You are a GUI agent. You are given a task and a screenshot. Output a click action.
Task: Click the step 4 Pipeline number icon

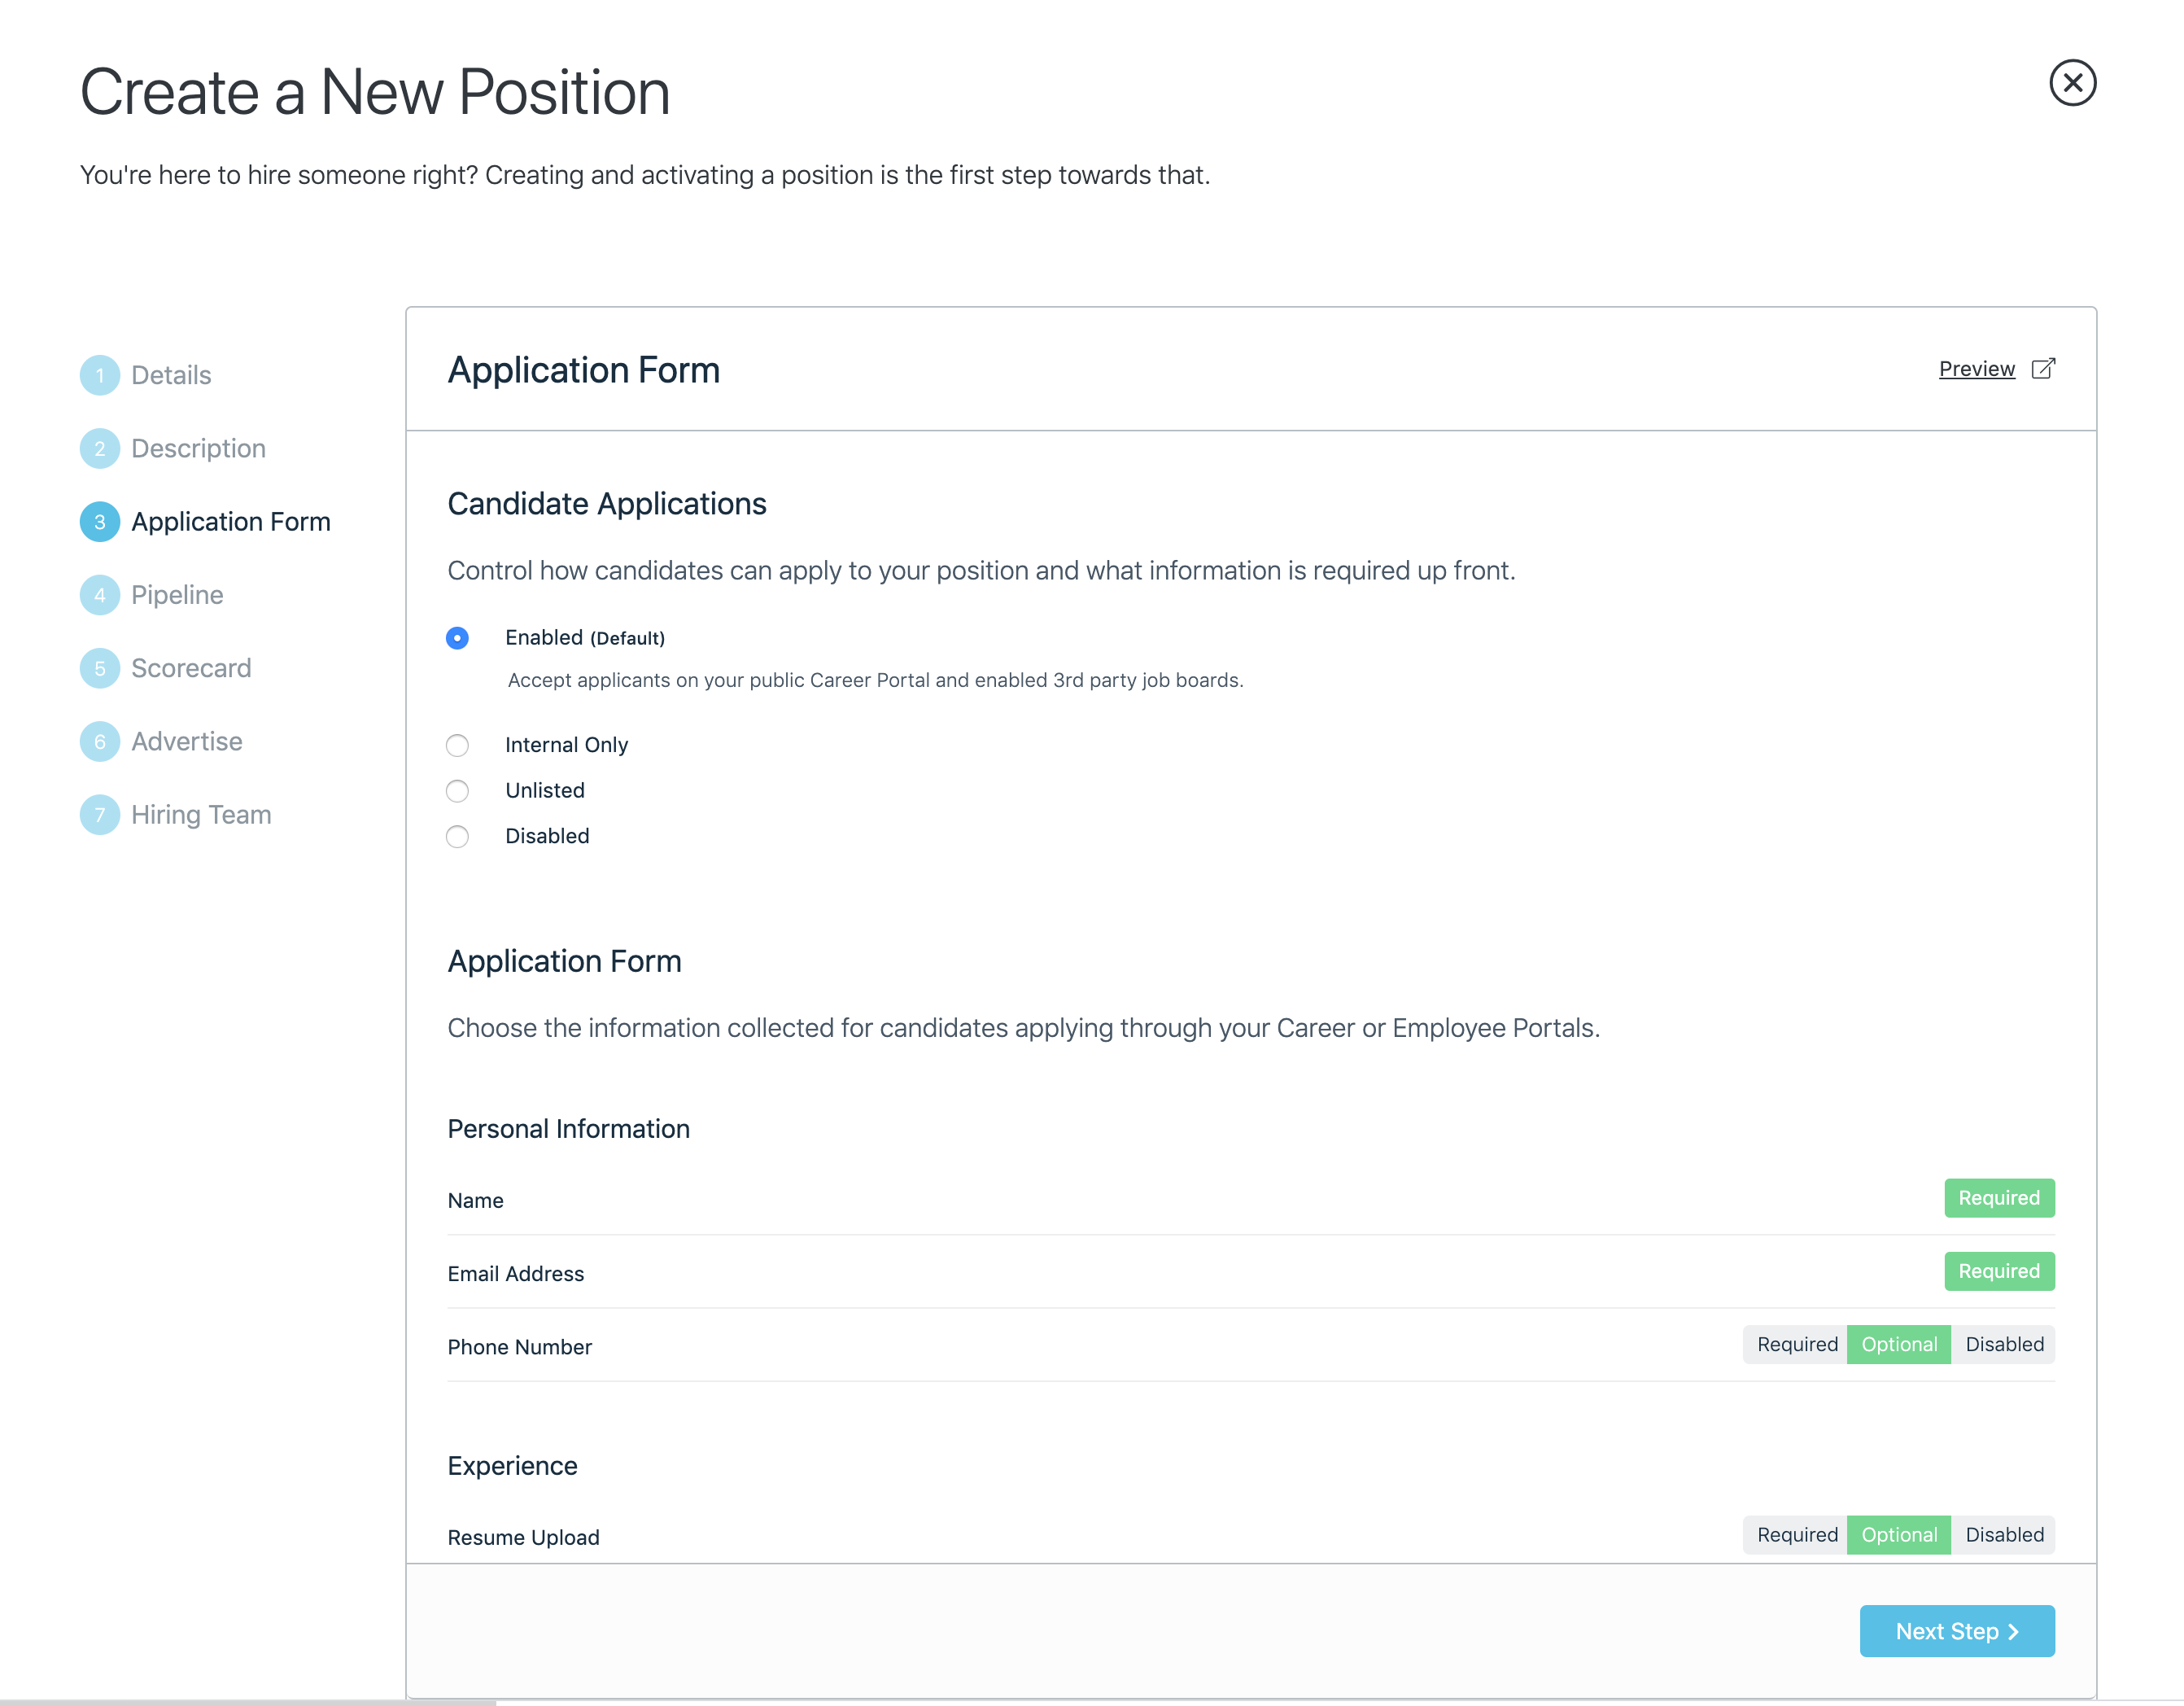[x=100, y=596]
